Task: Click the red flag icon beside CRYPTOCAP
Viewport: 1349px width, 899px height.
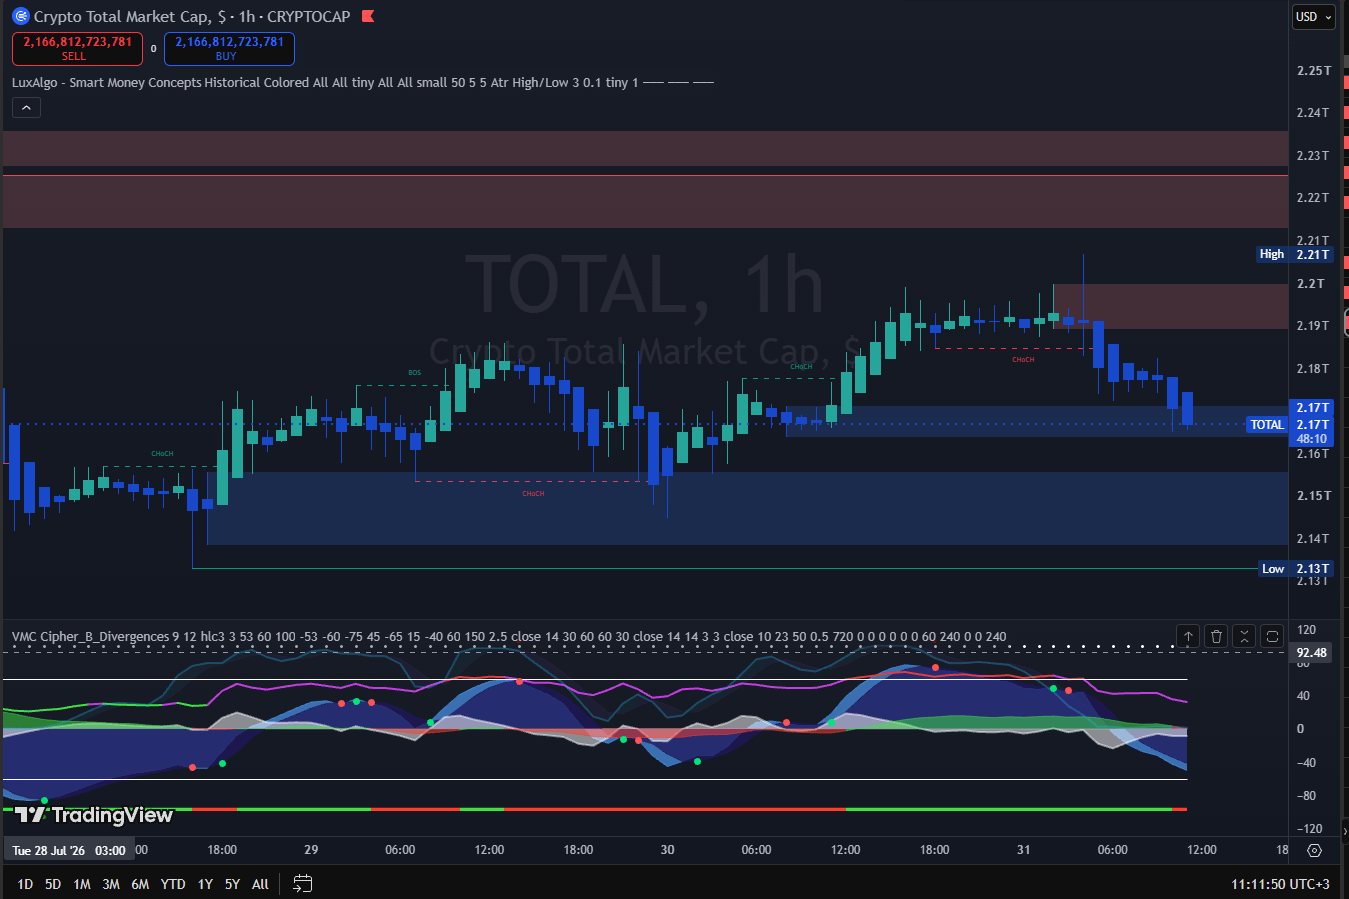Action: [x=367, y=16]
